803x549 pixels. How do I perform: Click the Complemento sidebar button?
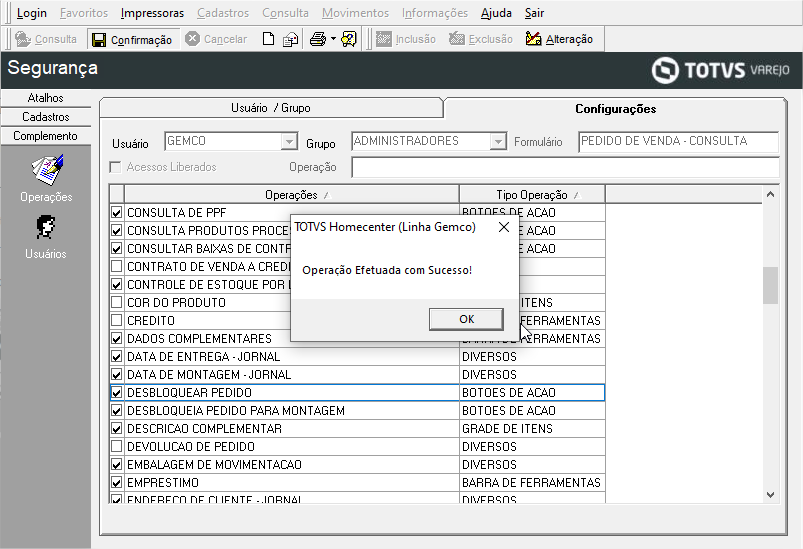coord(46,136)
